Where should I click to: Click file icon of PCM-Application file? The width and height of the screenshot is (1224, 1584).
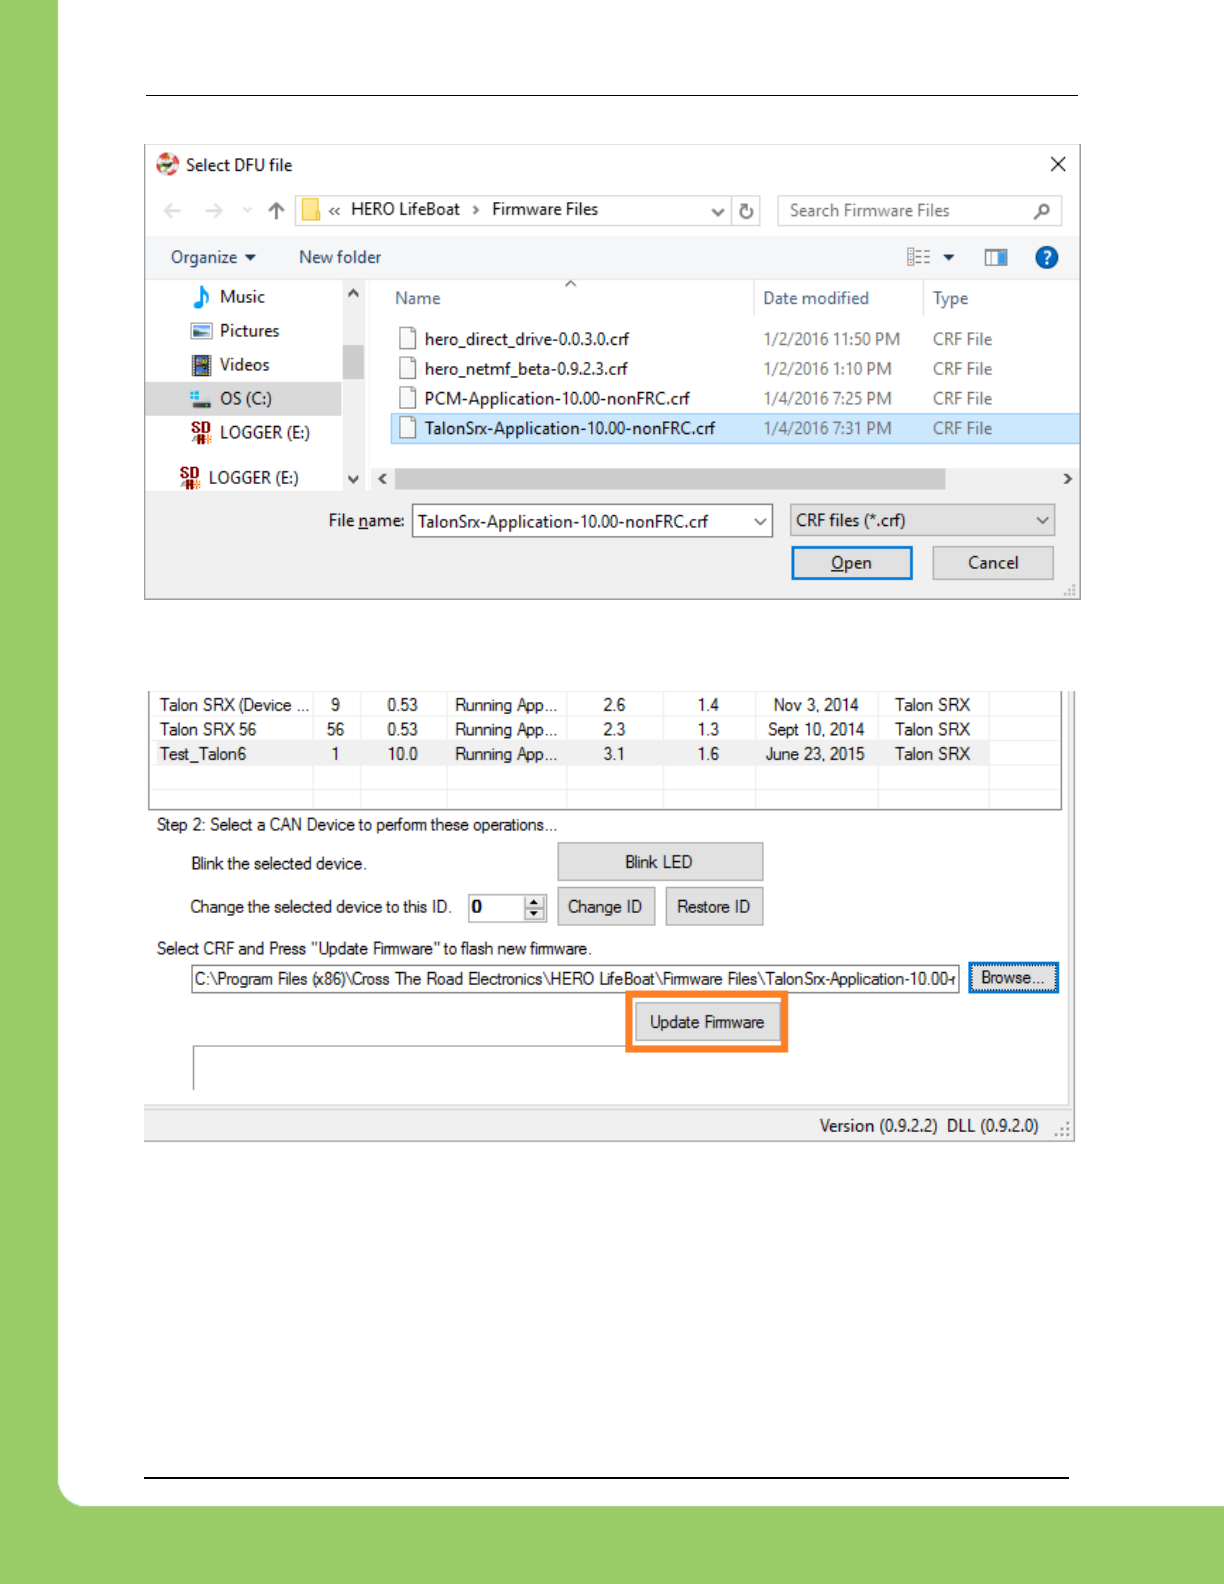click(x=407, y=398)
